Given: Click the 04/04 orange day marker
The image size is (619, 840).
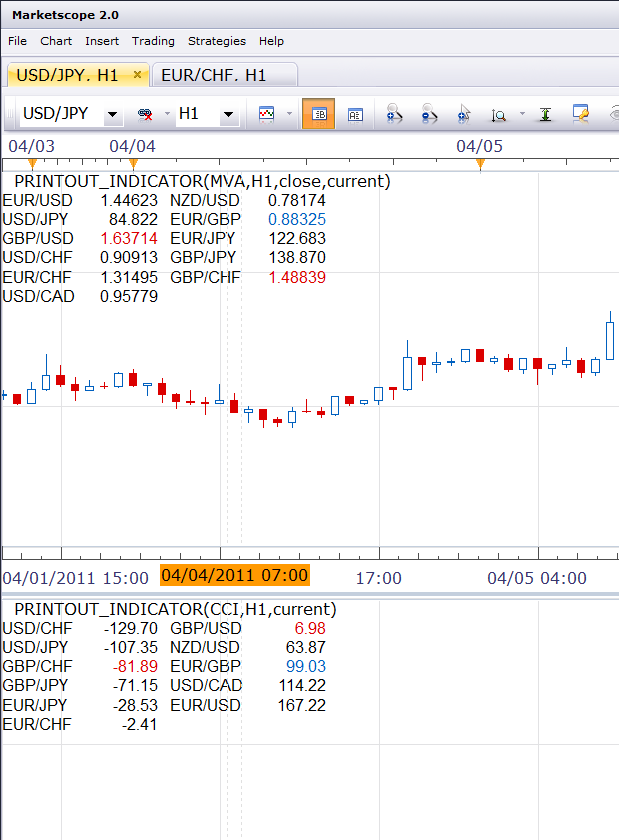Looking at the screenshot, I should [133, 164].
